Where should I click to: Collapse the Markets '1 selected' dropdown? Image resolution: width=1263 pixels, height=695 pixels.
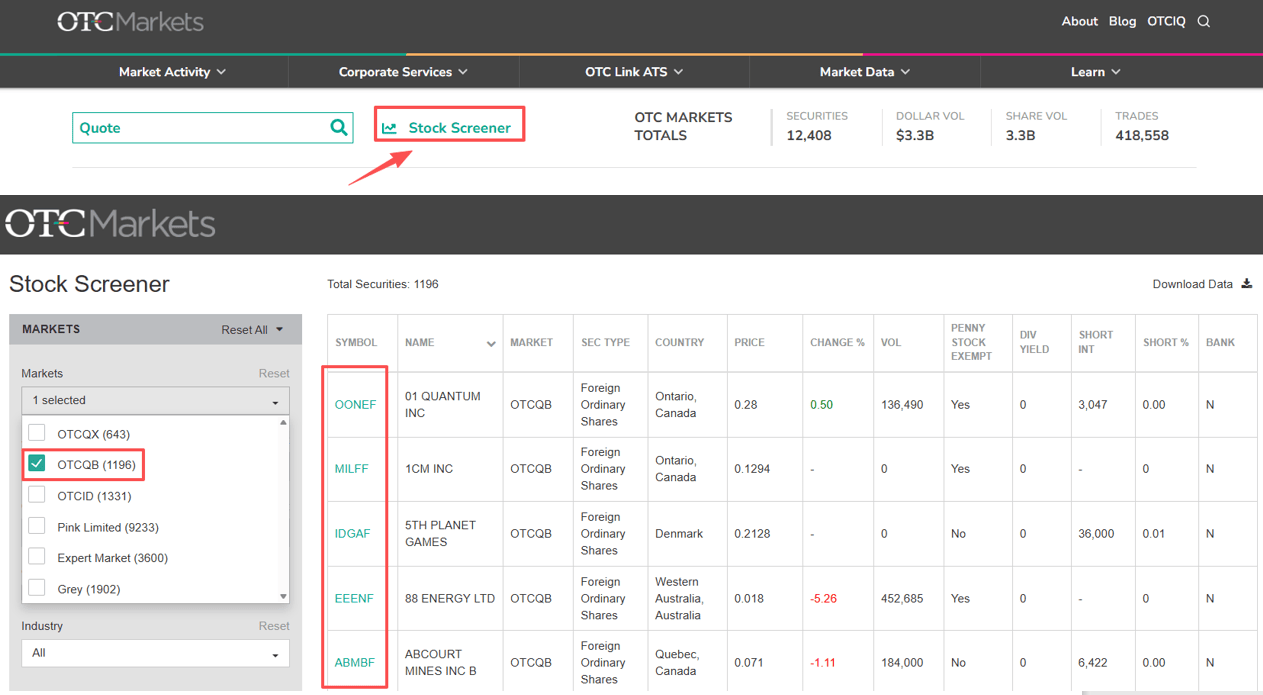(x=155, y=400)
